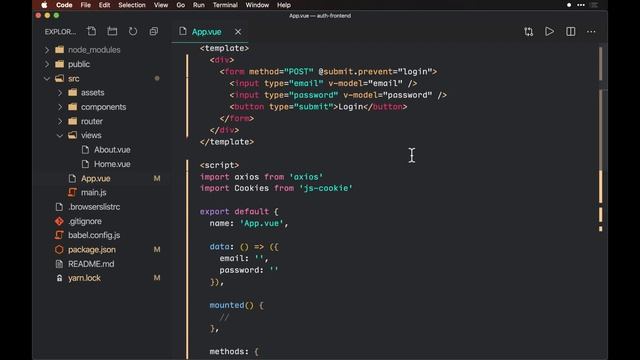The image size is (640, 360).
Task: Run the code with the play icon
Action: click(x=549, y=31)
